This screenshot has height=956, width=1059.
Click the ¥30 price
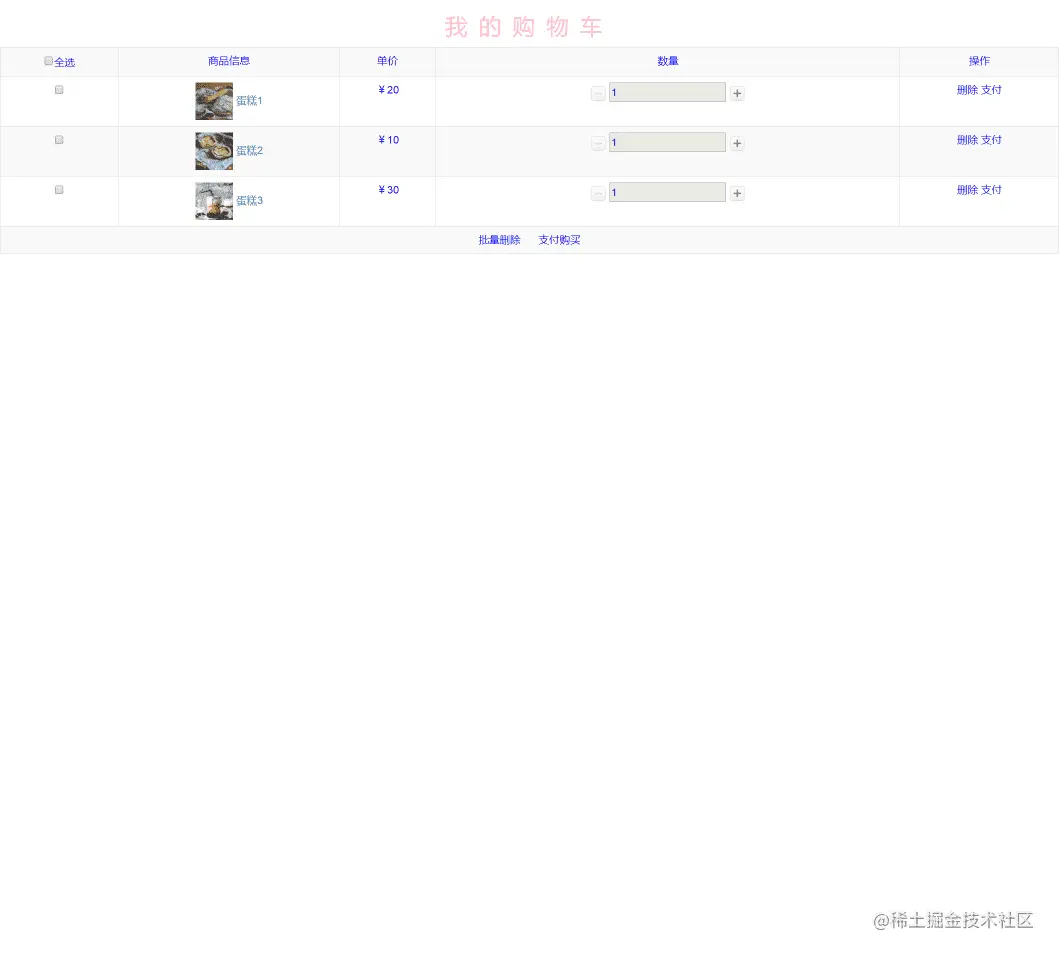[388, 190]
